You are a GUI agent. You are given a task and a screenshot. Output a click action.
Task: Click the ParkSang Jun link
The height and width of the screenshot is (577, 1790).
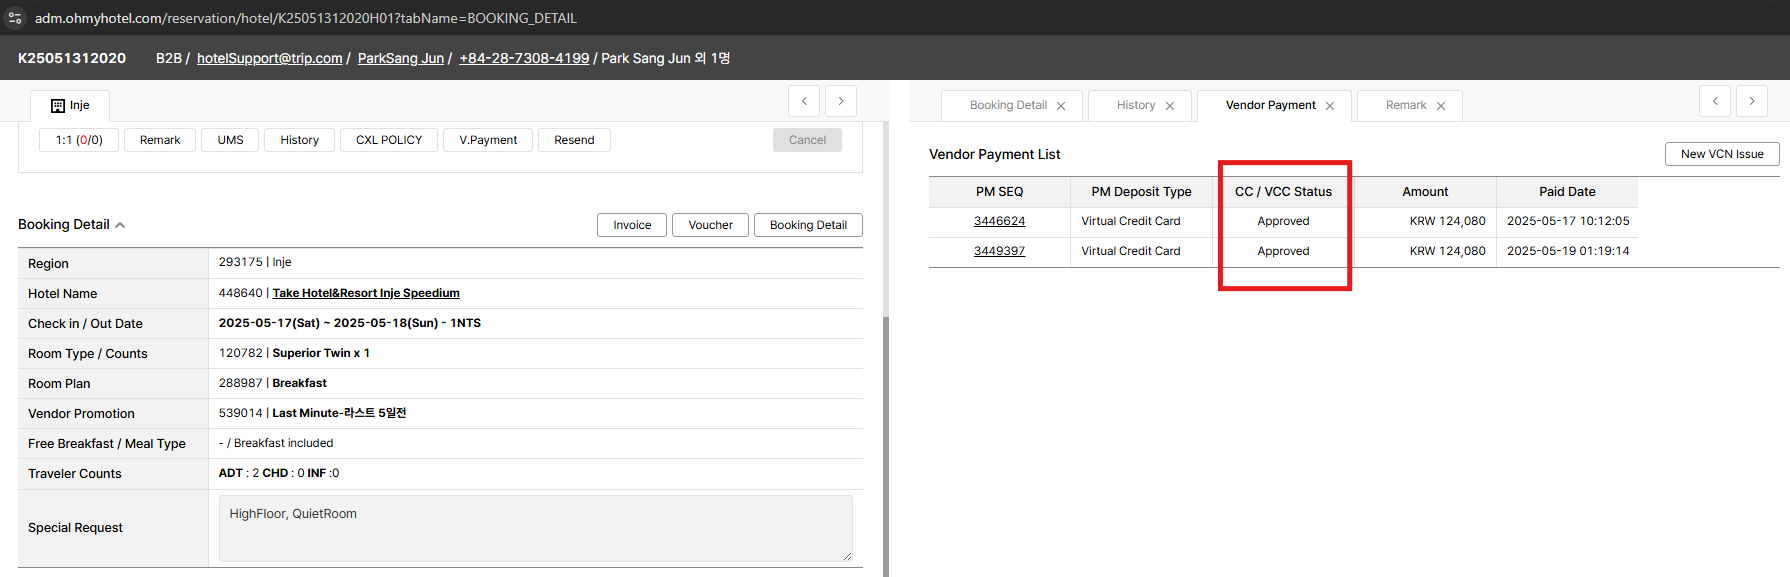[x=401, y=58]
